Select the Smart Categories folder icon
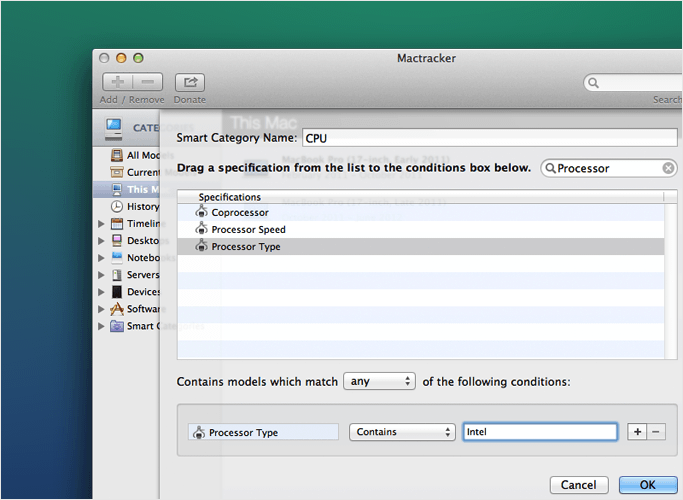Image resolution: width=683 pixels, height=500 pixels. (x=117, y=326)
